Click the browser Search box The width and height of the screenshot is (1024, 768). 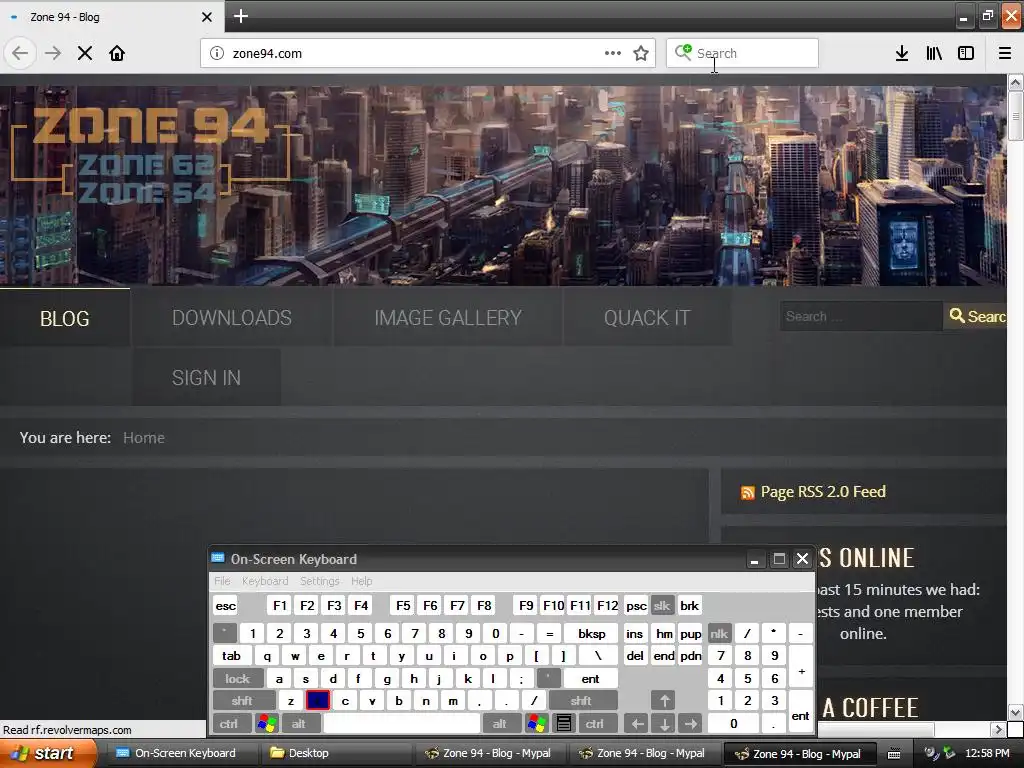pyautogui.click(x=742, y=53)
